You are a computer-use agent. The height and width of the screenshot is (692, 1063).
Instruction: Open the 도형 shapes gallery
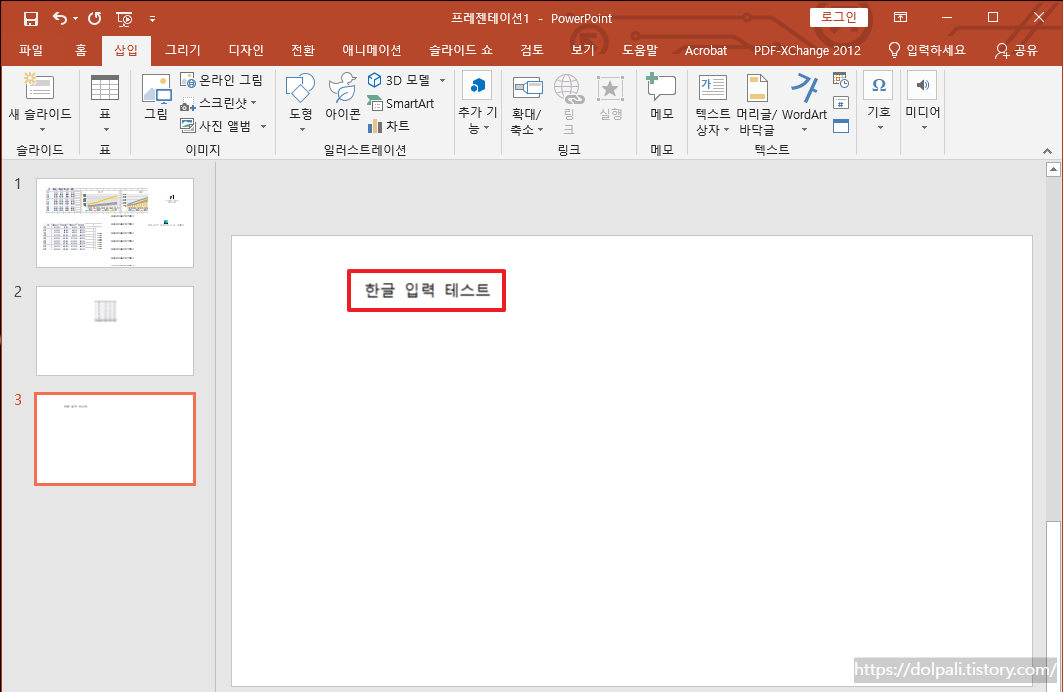(300, 103)
